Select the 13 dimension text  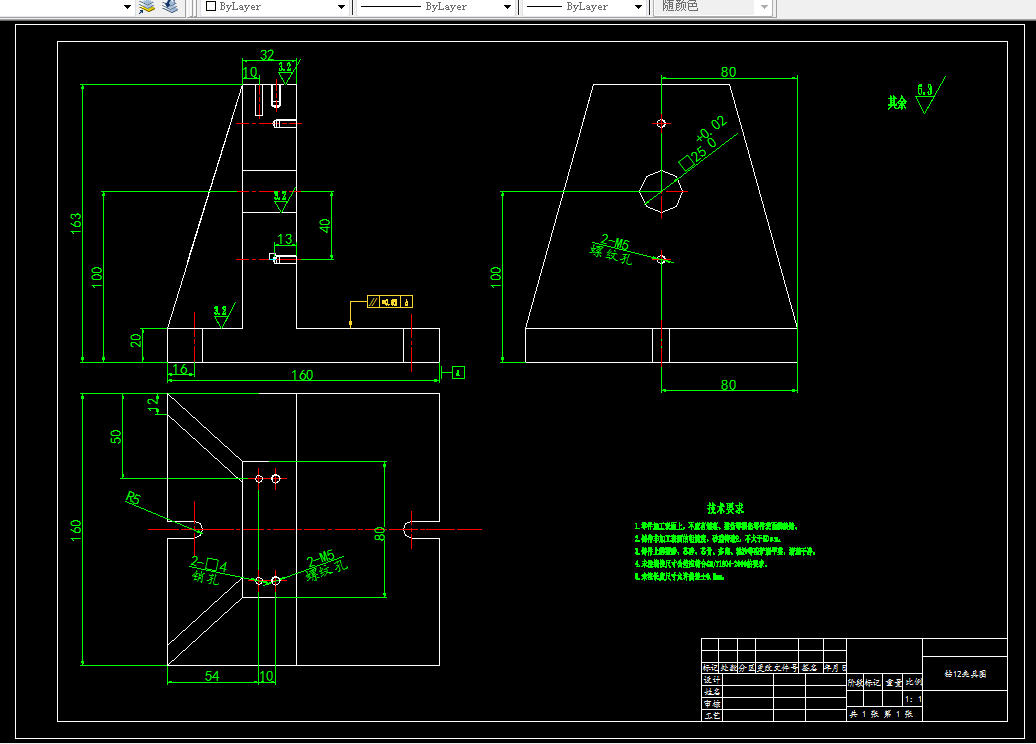tap(285, 239)
